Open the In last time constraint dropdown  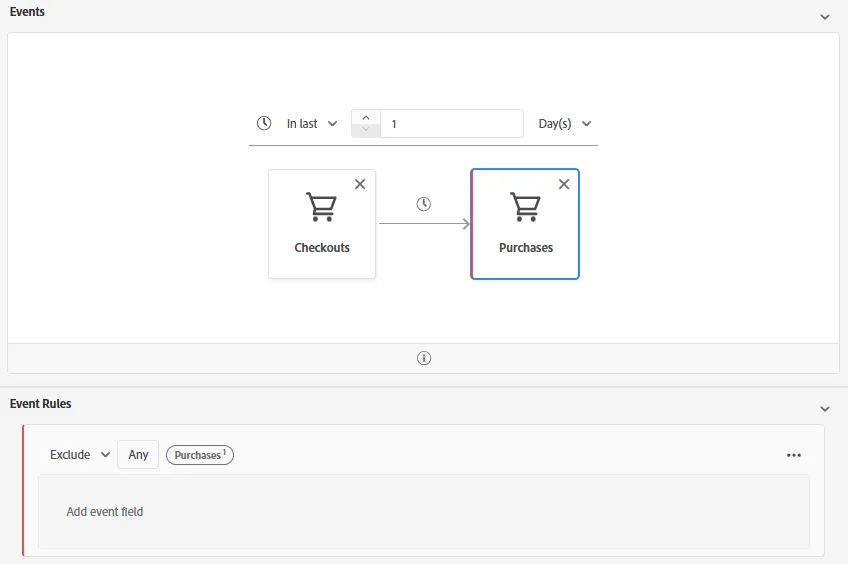312,124
